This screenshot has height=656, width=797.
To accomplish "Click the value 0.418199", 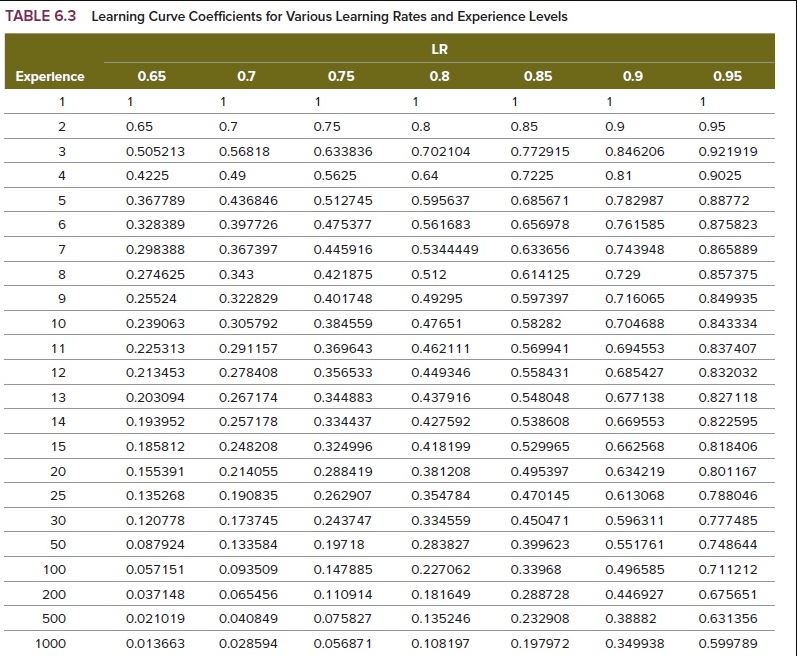I will tap(441, 447).
